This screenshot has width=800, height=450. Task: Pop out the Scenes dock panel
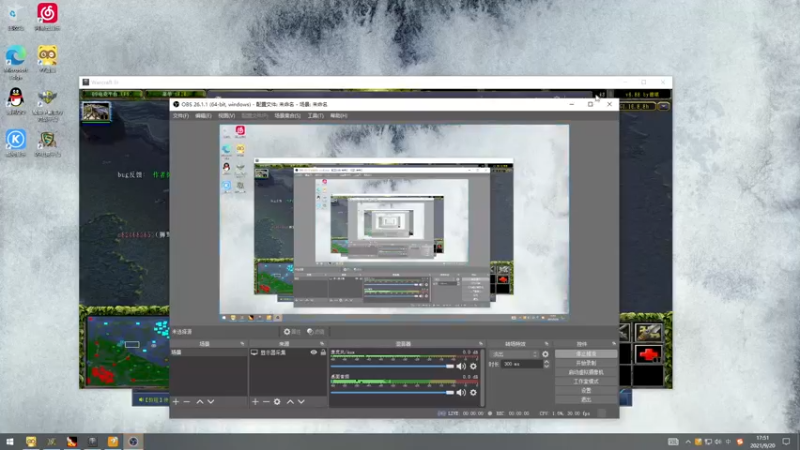[x=242, y=344]
